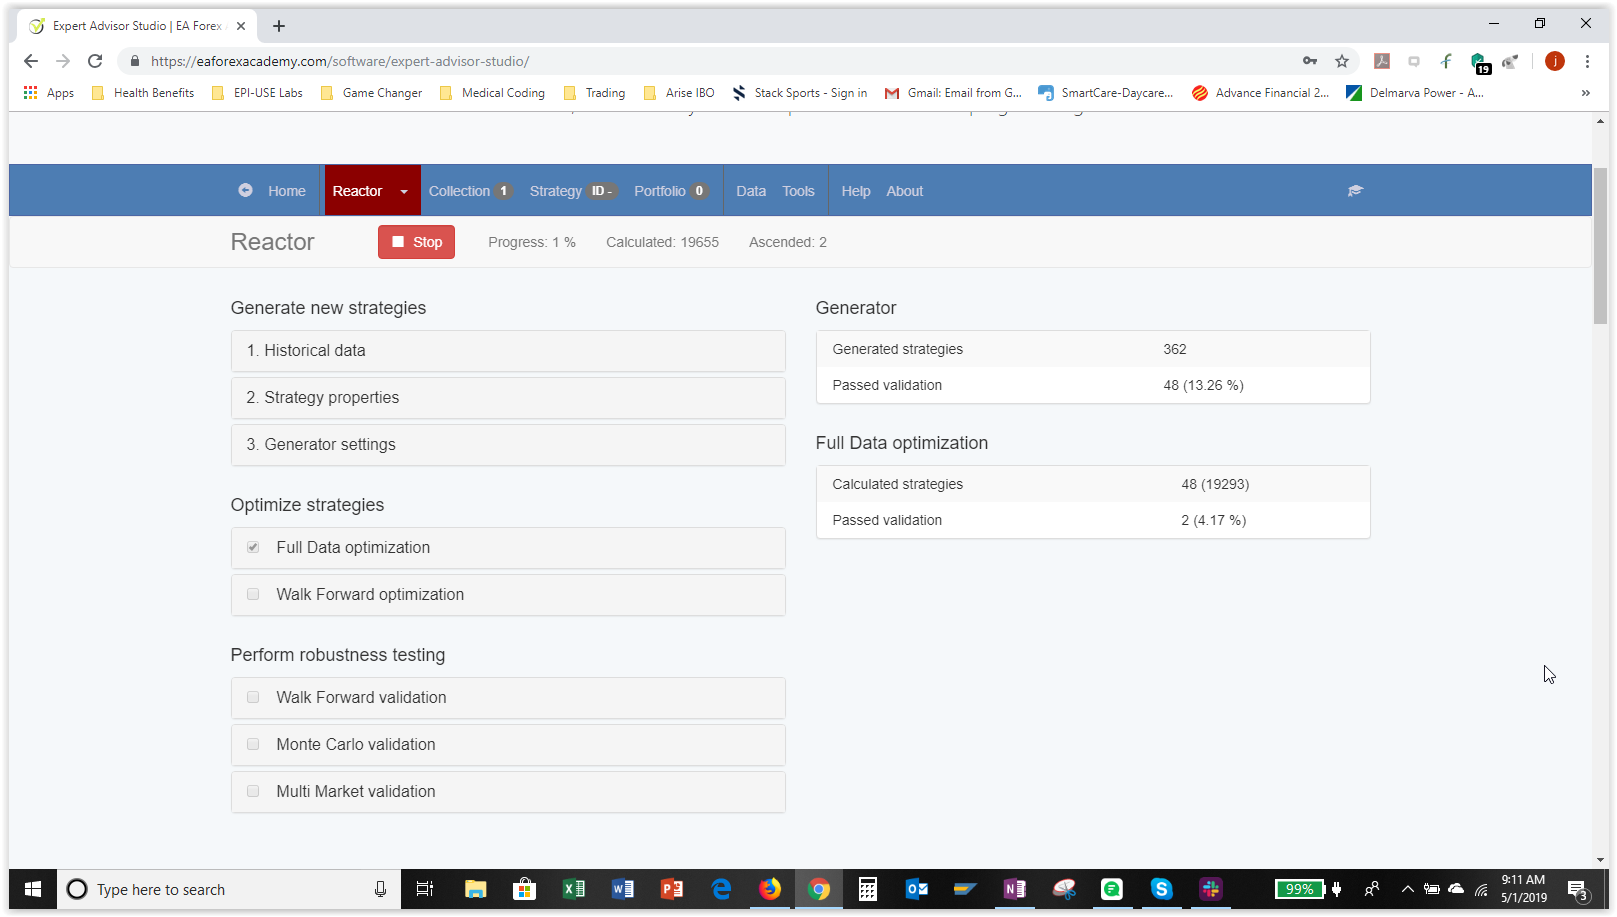Expand the 2. Strategy properties section
1617x917 pixels.
click(x=508, y=398)
